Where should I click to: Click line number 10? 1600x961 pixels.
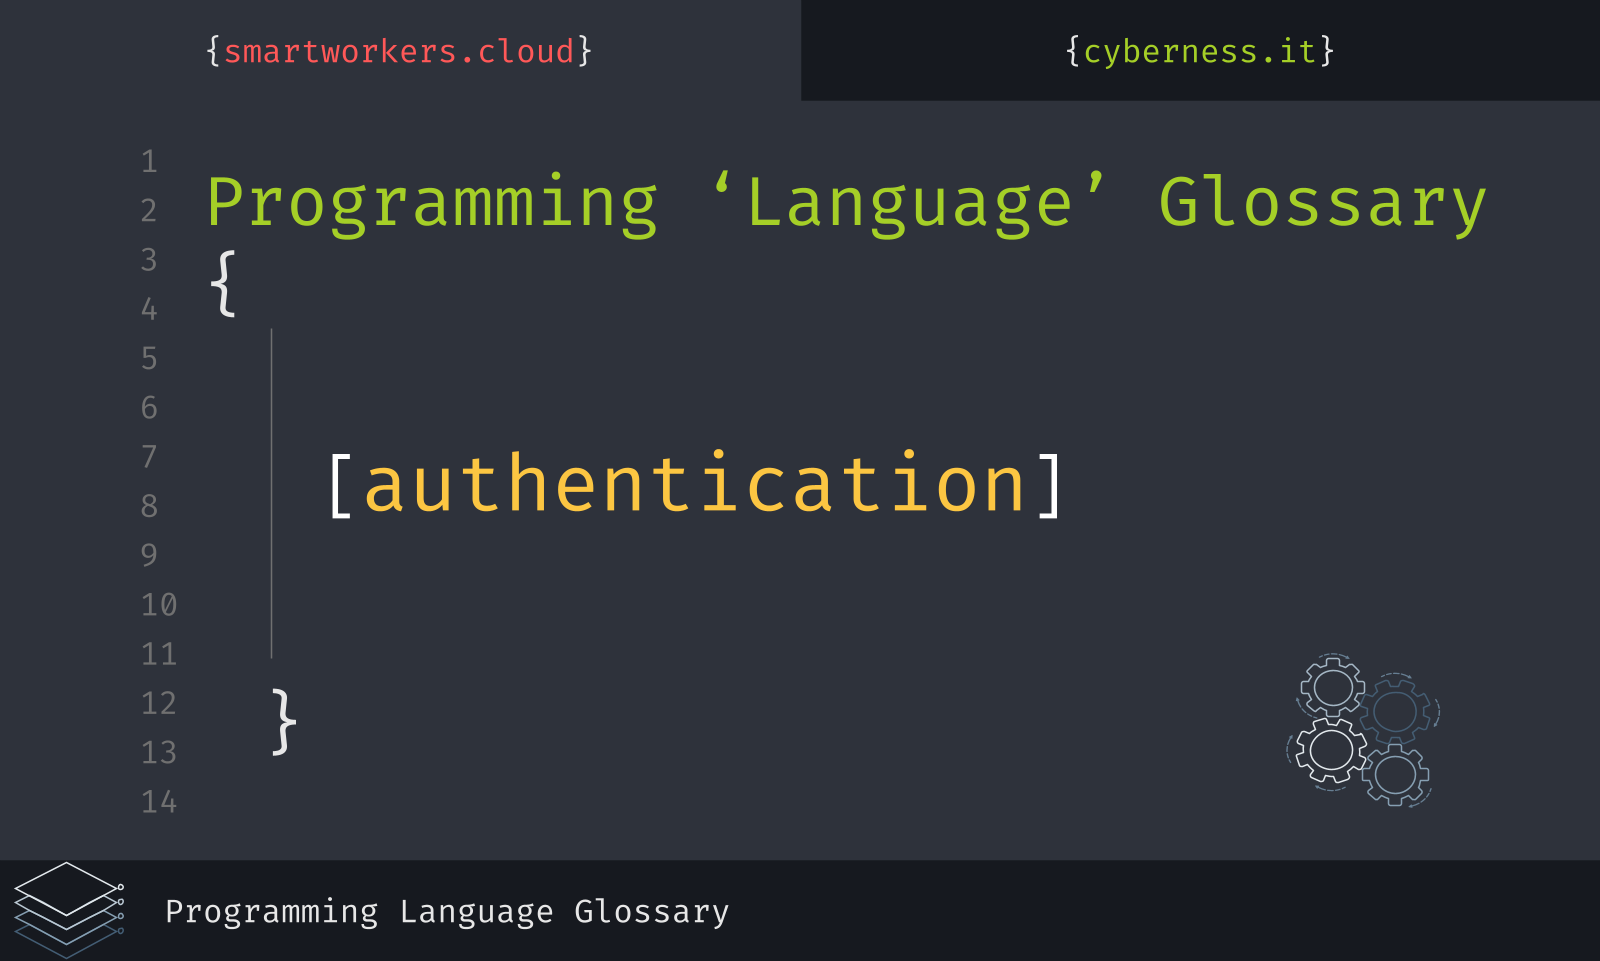(x=159, y=605)
